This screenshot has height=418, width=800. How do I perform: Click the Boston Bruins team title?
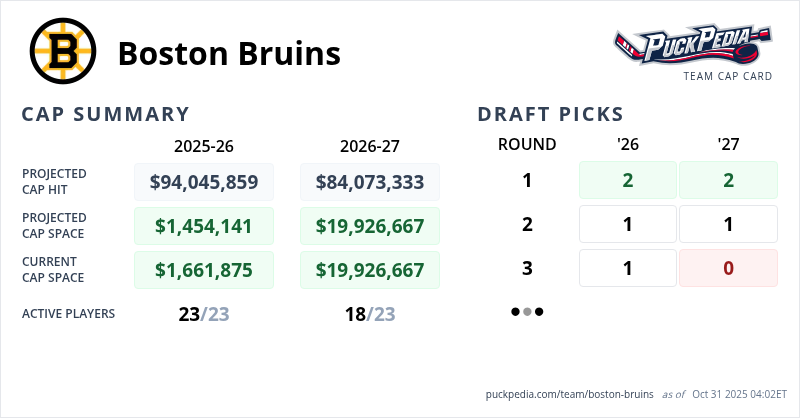229,53
